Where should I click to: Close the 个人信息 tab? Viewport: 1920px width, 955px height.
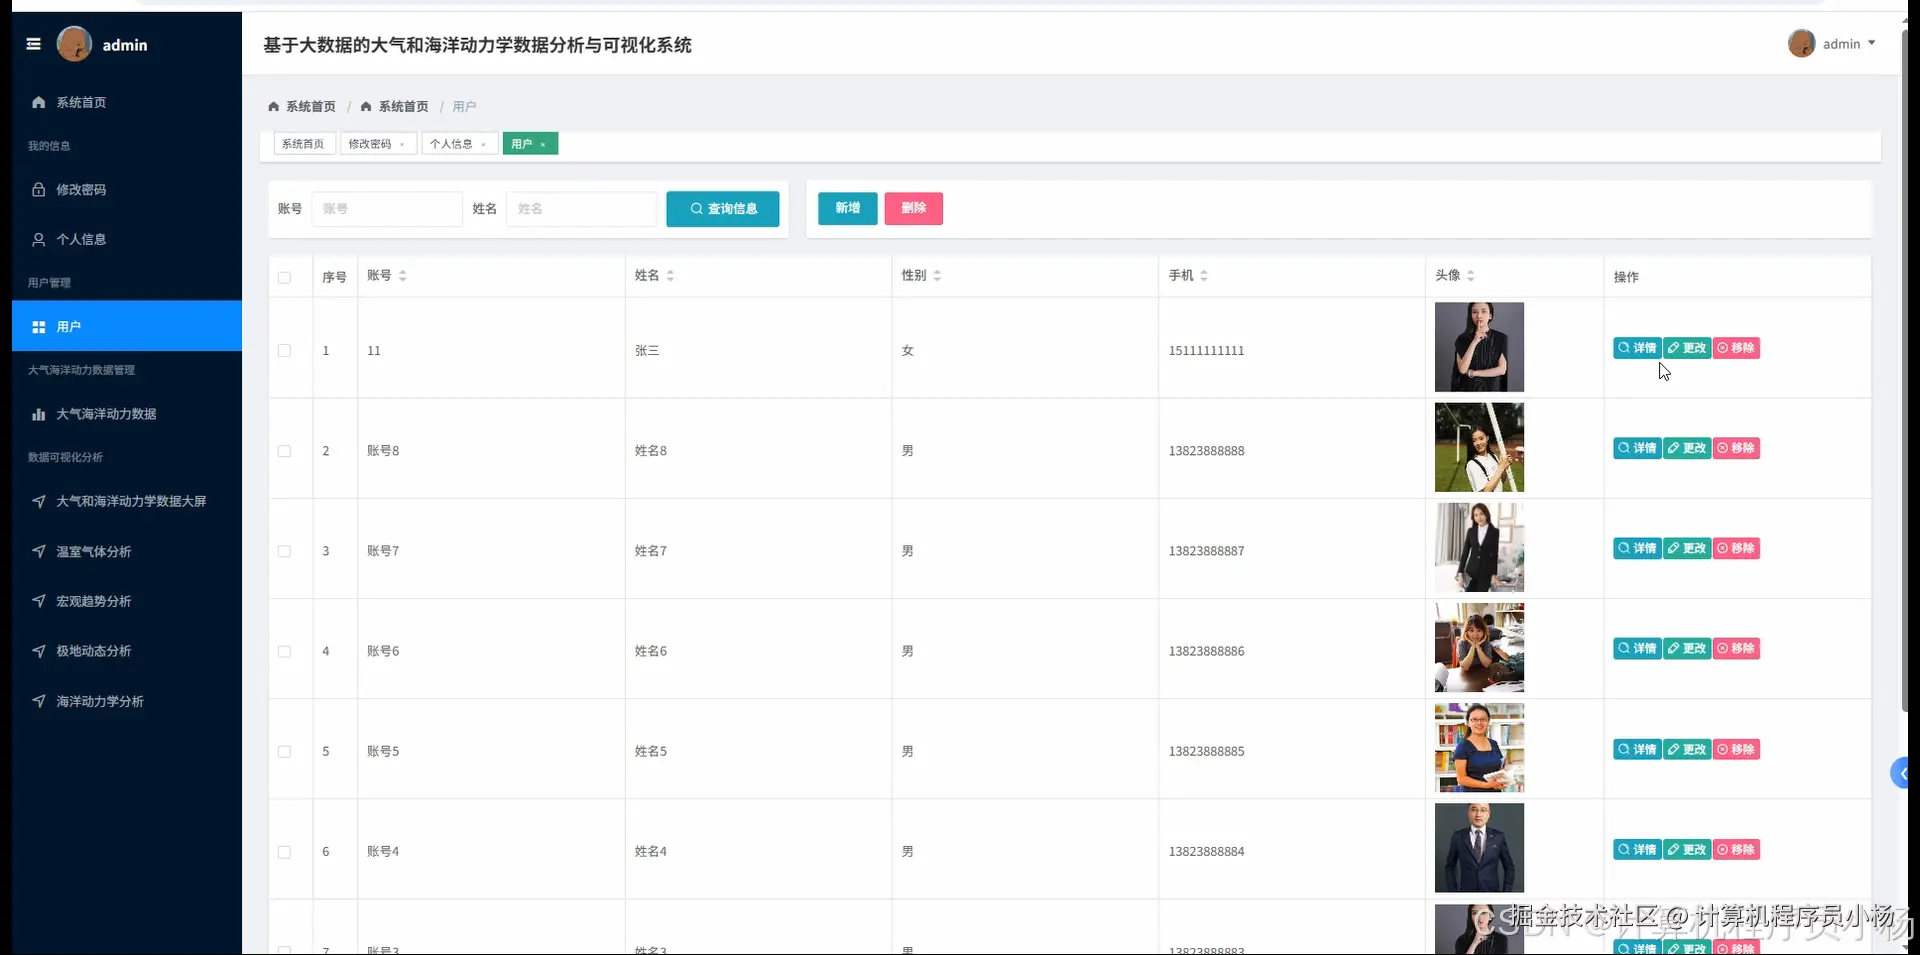[x=483, y=145]
